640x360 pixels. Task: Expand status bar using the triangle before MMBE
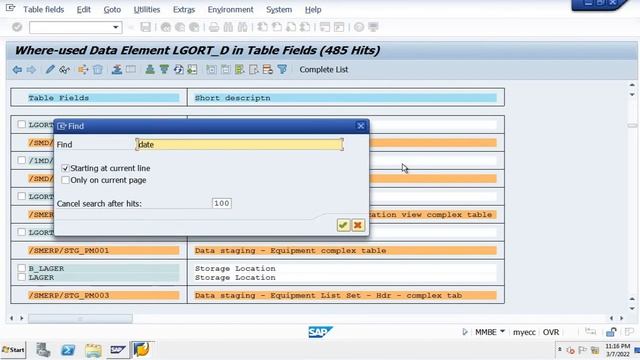click(464, 332)
